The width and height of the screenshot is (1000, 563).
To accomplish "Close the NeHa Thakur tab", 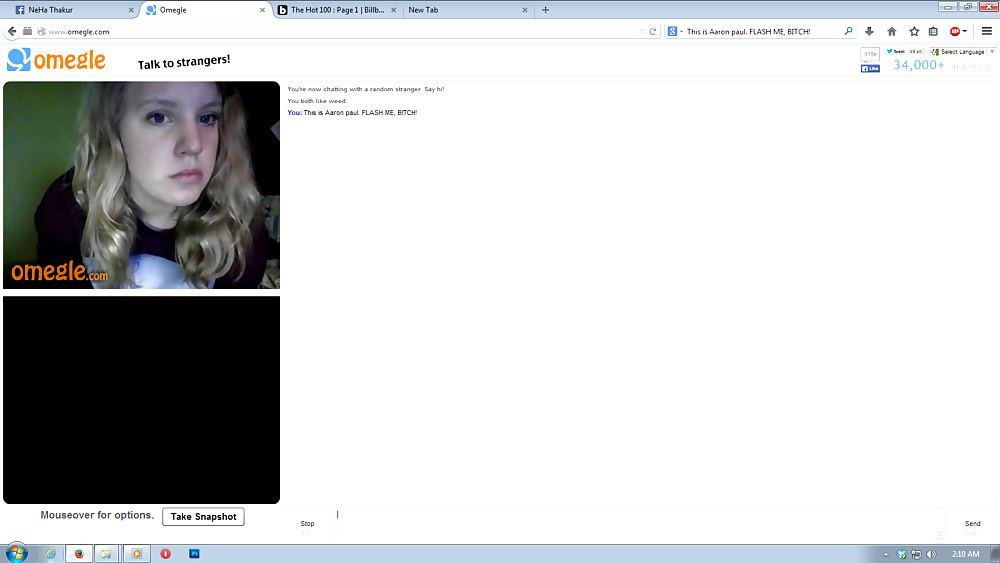I will (131, 10).
